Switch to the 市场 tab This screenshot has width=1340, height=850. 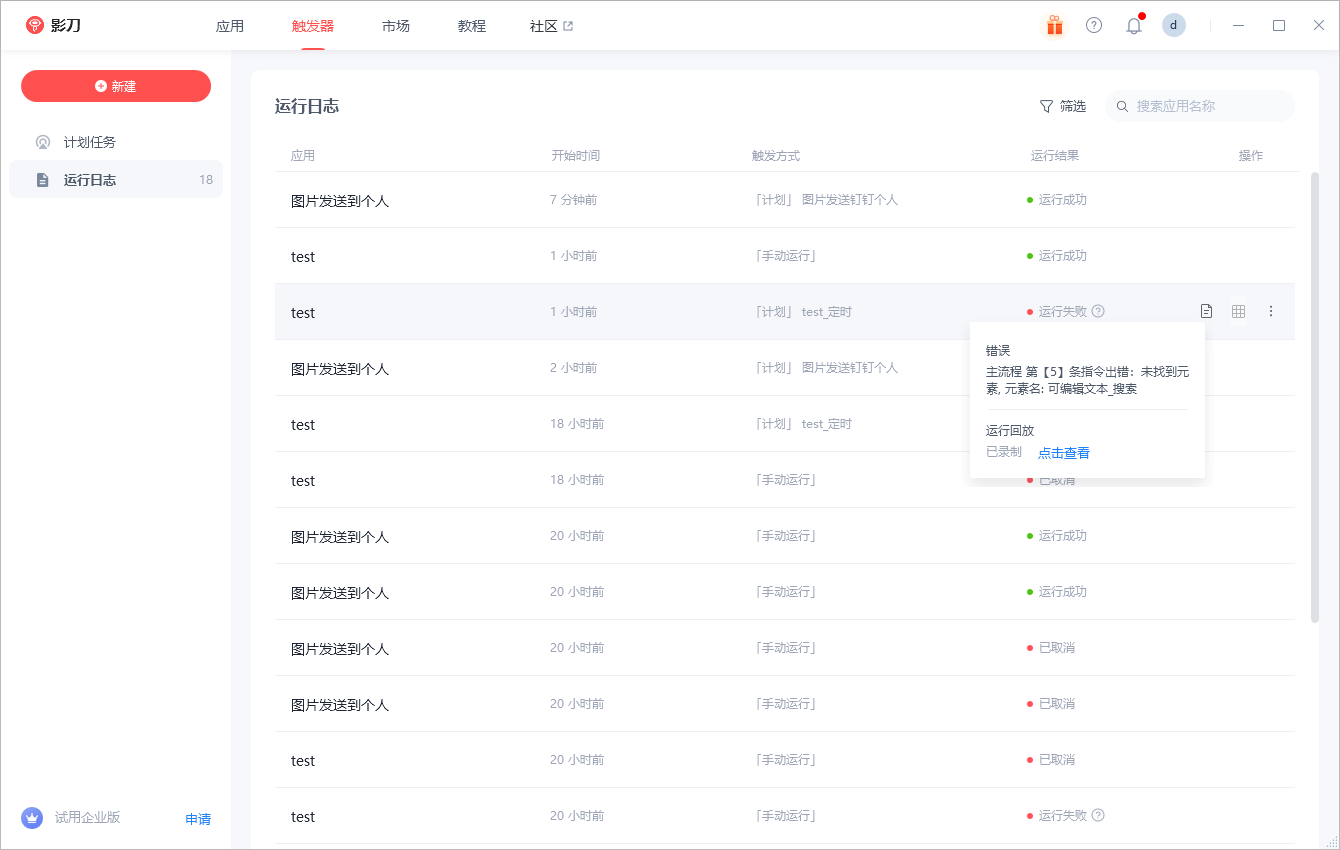click(x=396, y=26)
